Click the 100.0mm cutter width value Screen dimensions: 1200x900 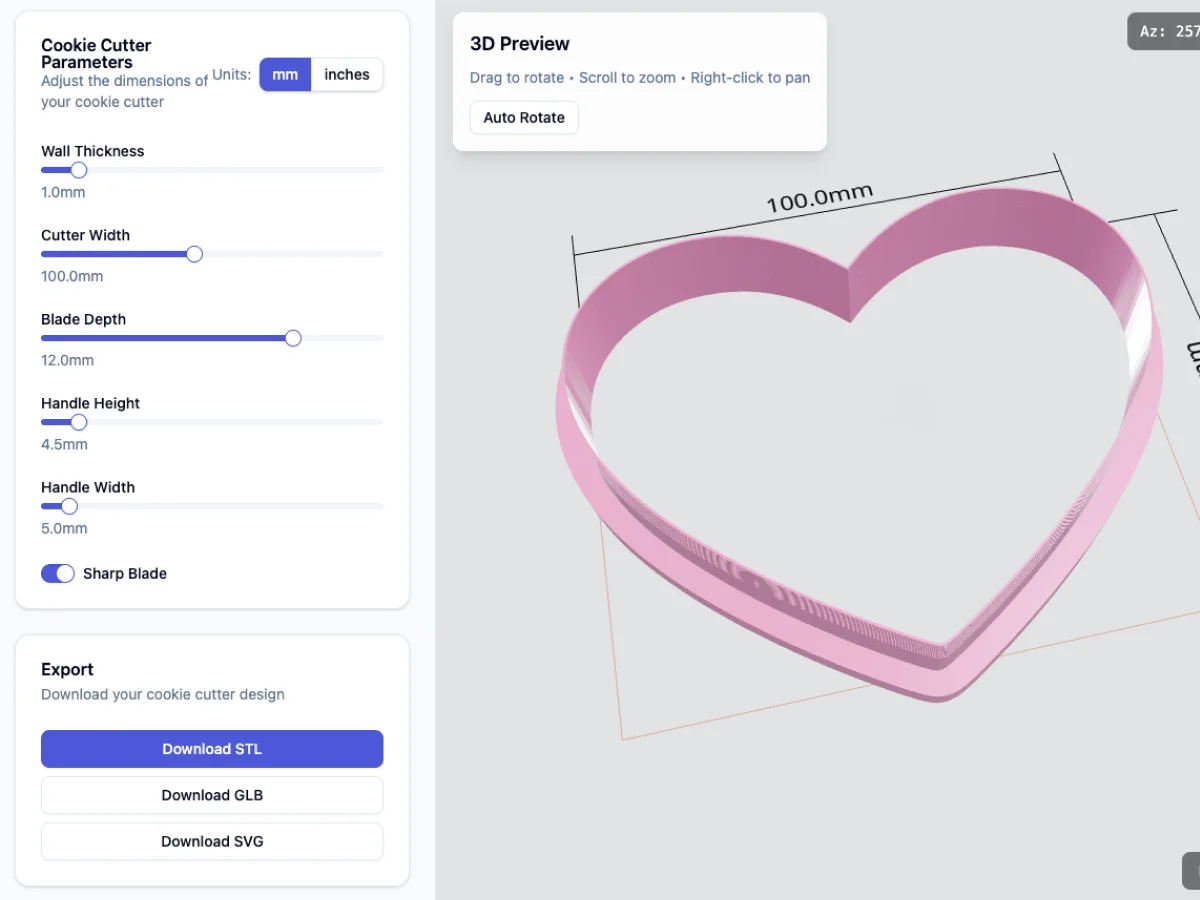click(x=72, y=276)
